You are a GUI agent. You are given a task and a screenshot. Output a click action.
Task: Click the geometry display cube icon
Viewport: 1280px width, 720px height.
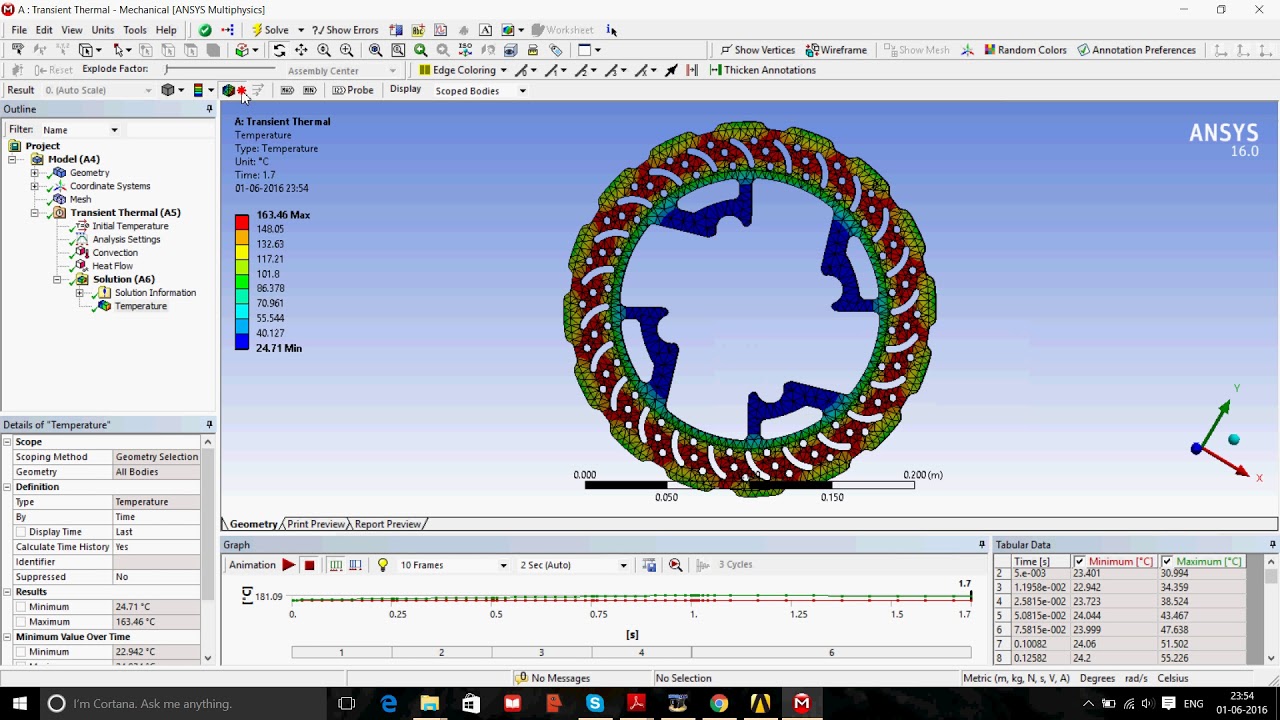click(168, 90)
